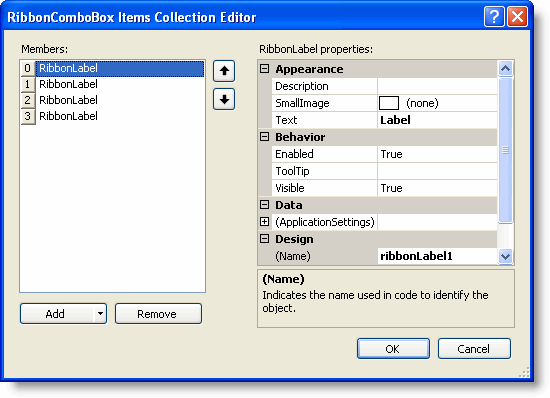550x398 pixels.
Task: Edit the ToolTip property value
Action: tap(437, 171)
